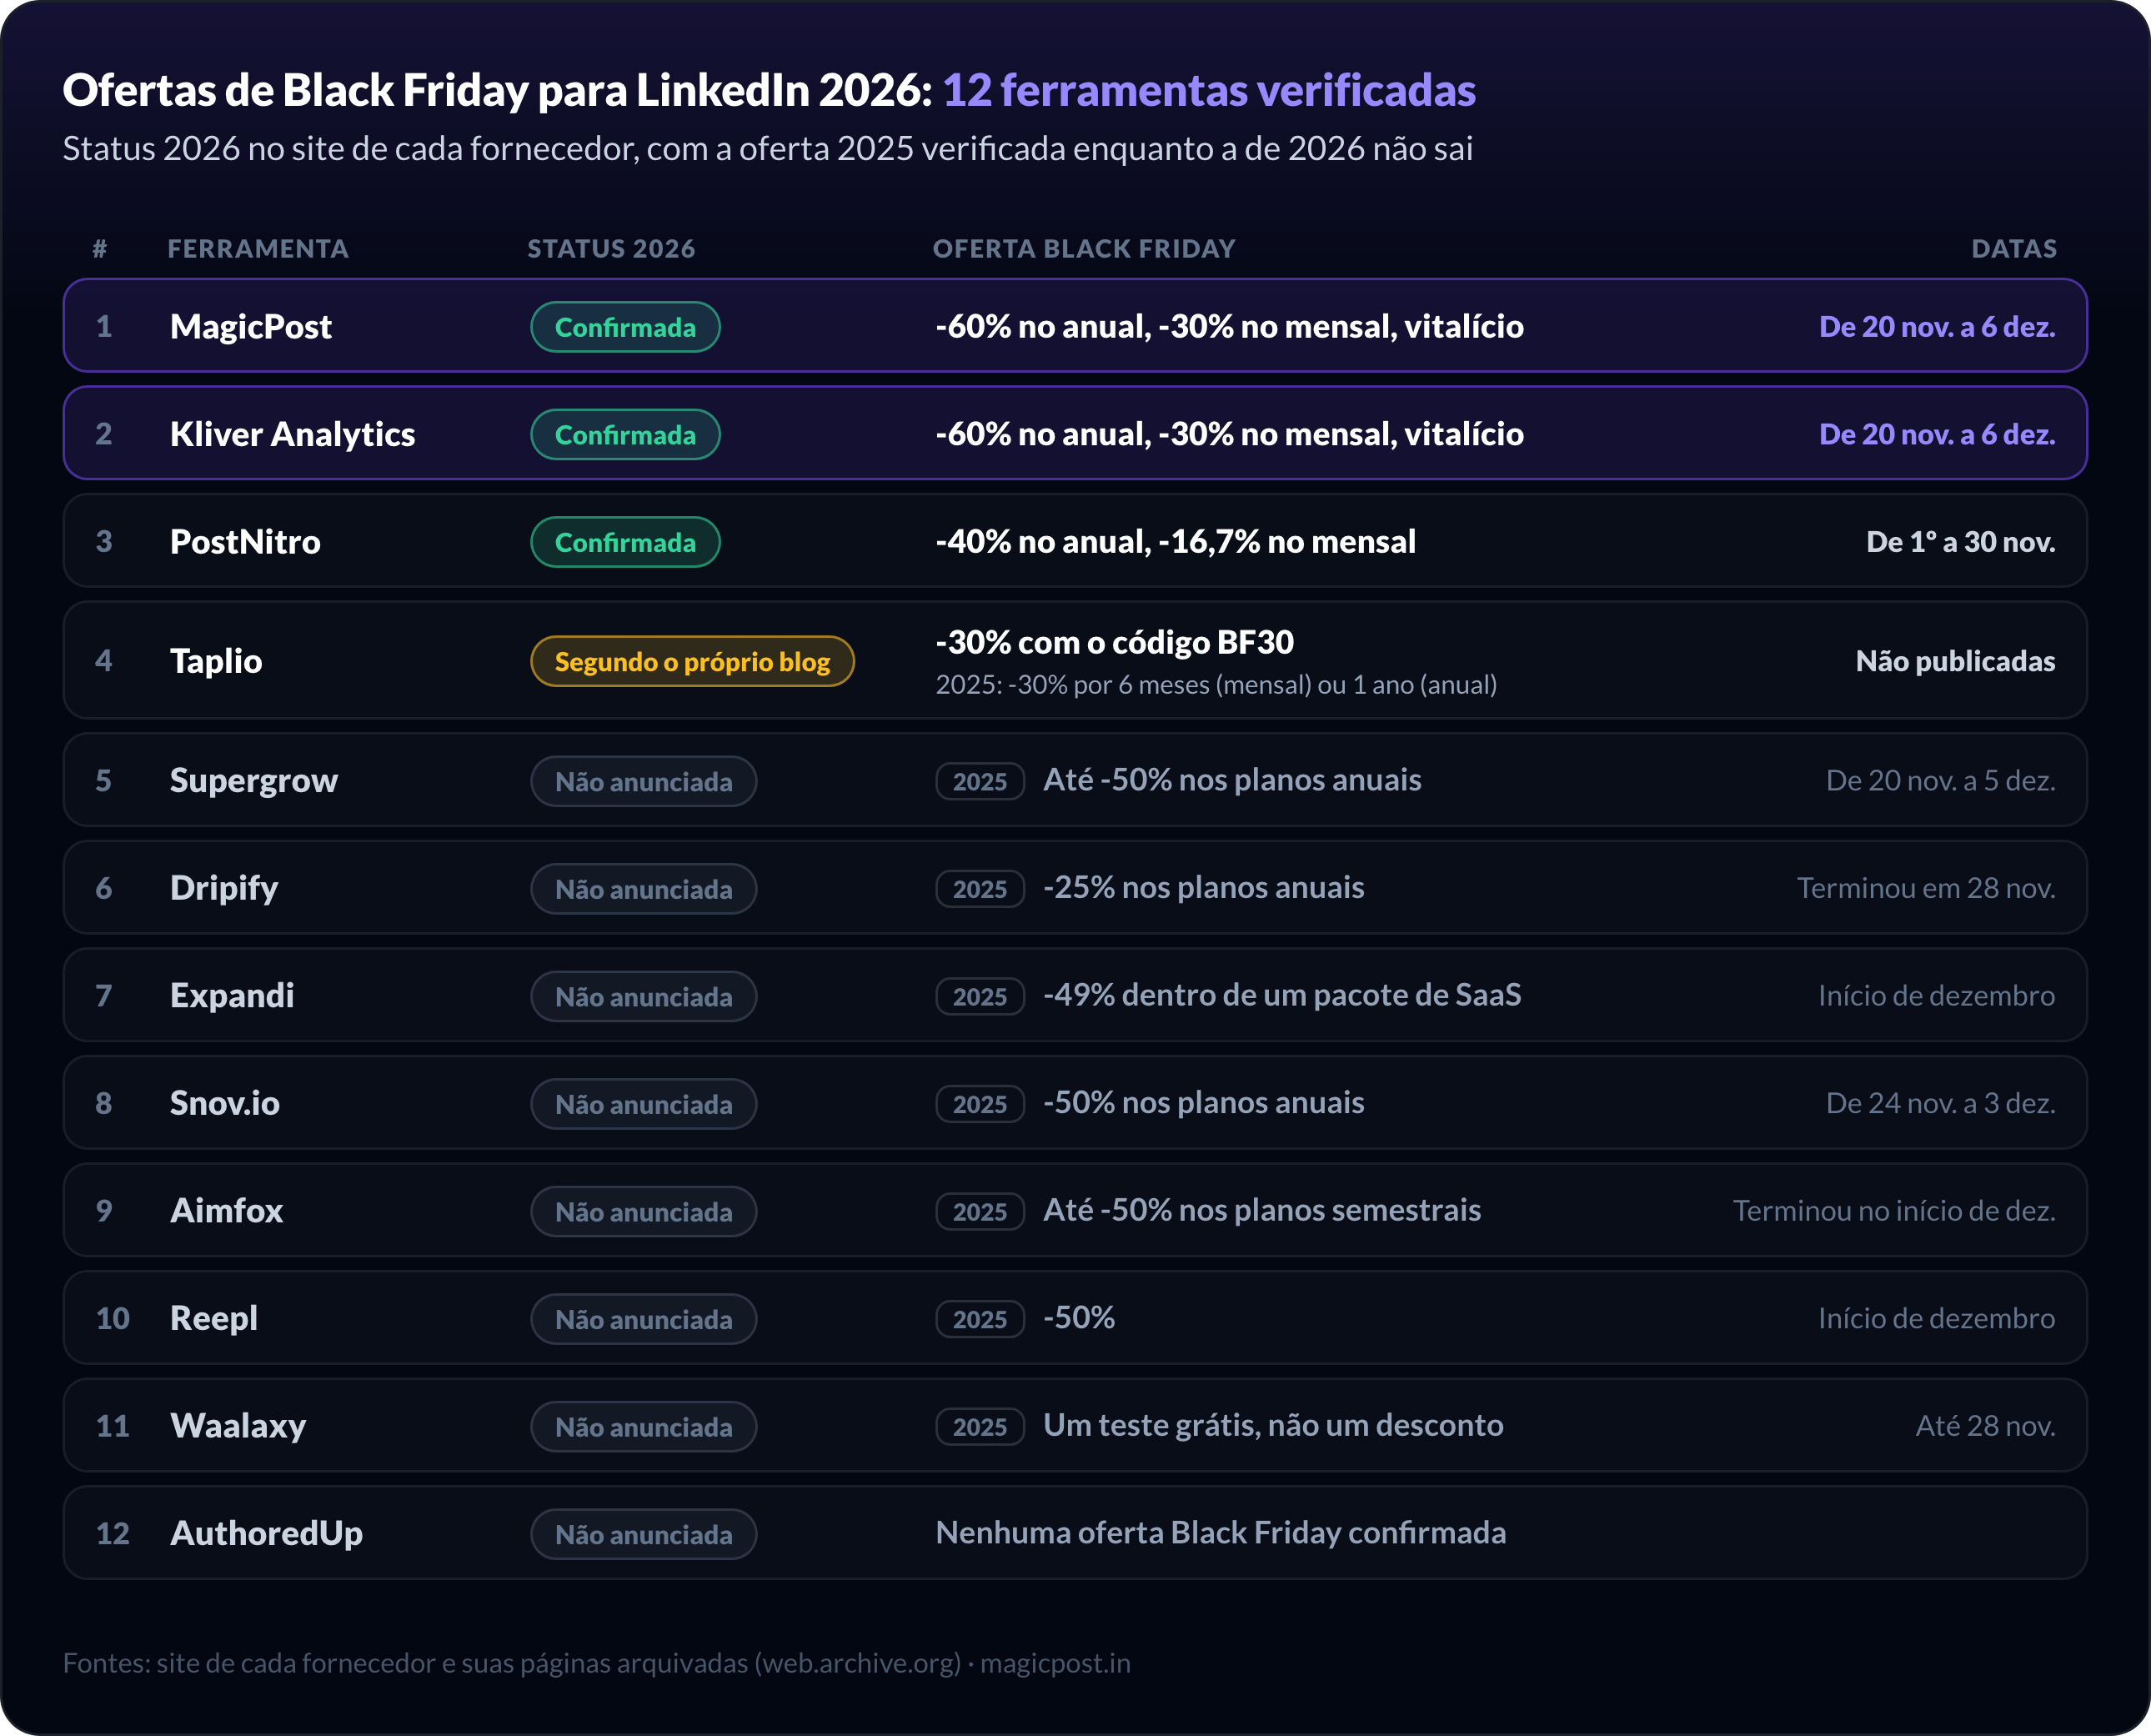The width and height of the screenshot is (2151, 1736).
Task: Select the PostNitro row name
Action: pyautogui.click(x=245, y=542)
